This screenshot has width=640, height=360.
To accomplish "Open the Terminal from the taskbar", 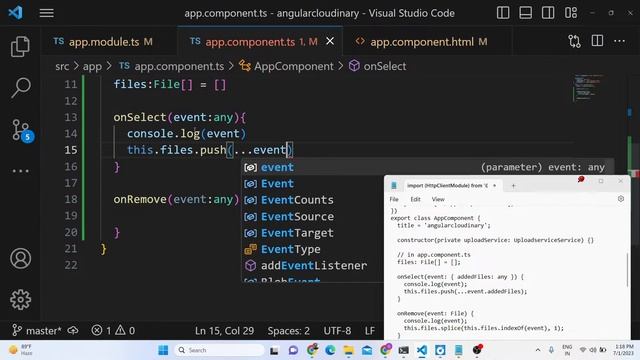I will 403,350.
